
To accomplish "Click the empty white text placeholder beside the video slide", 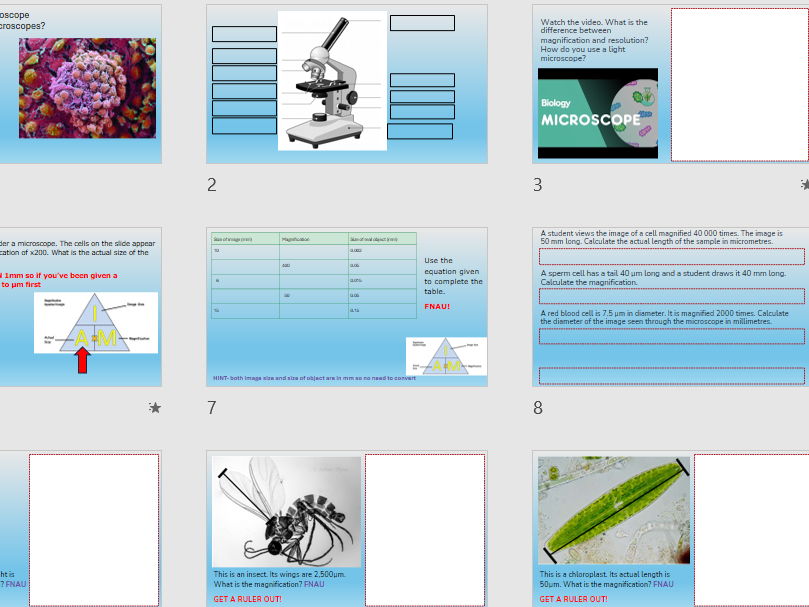I will coord(739,83).
